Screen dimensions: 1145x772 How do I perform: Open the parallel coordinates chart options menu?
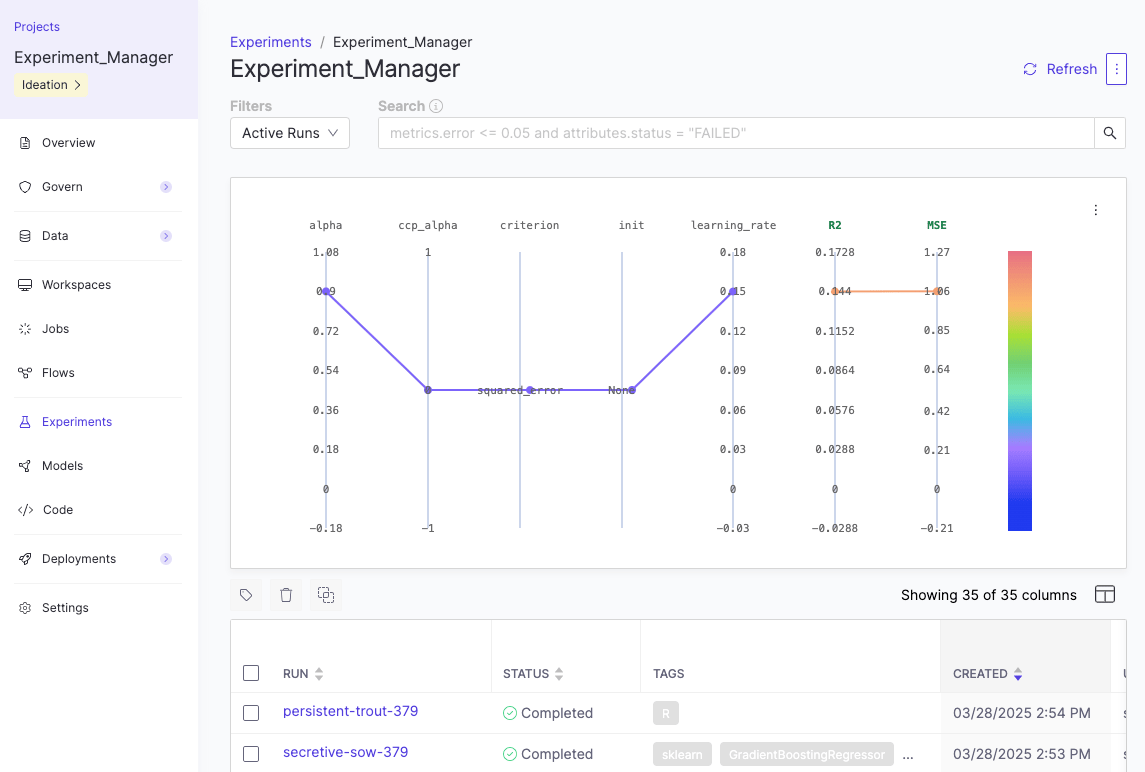[1095, 210]
